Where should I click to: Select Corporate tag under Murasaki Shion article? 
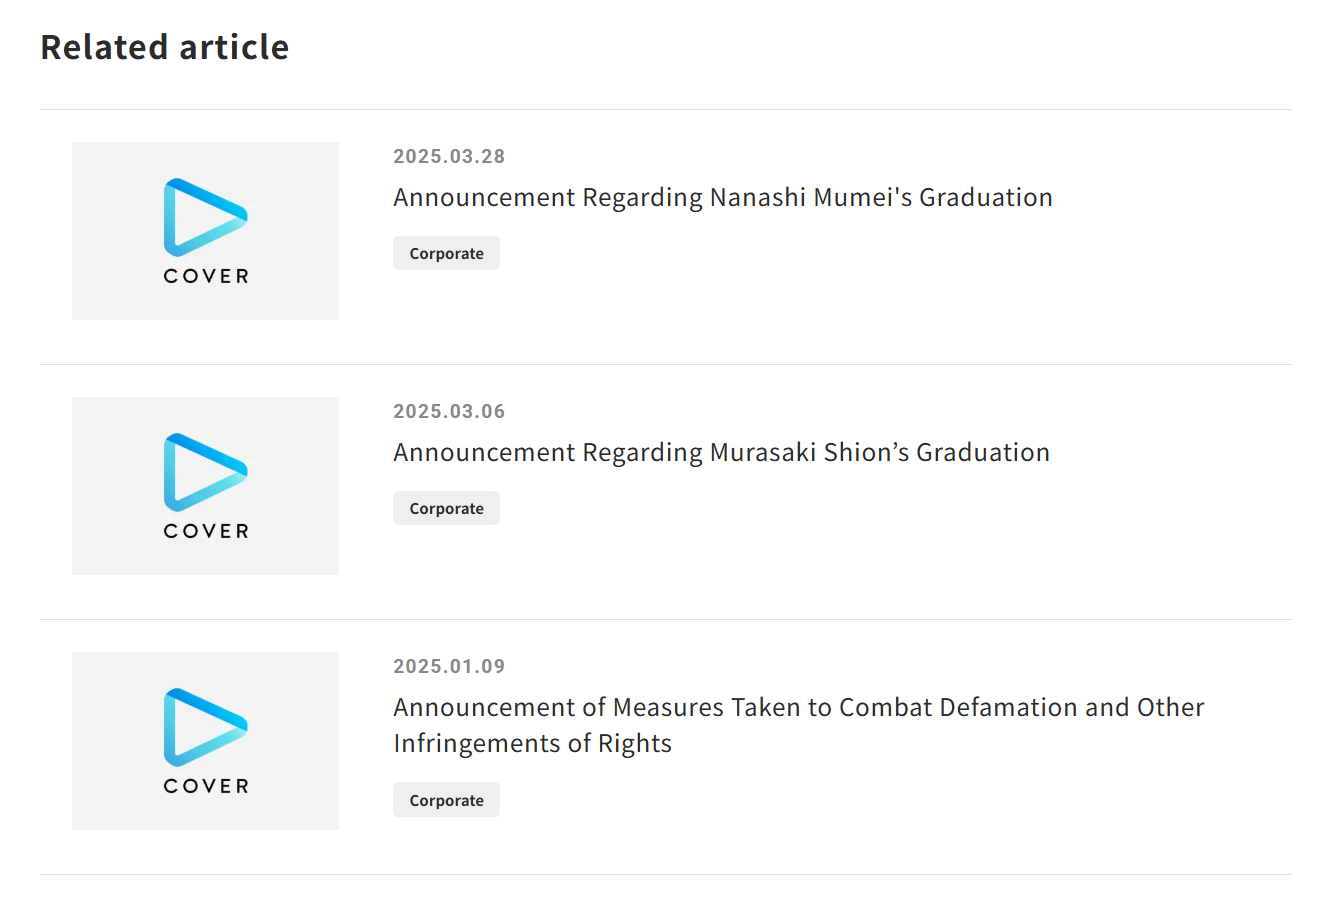click(446, 508)
